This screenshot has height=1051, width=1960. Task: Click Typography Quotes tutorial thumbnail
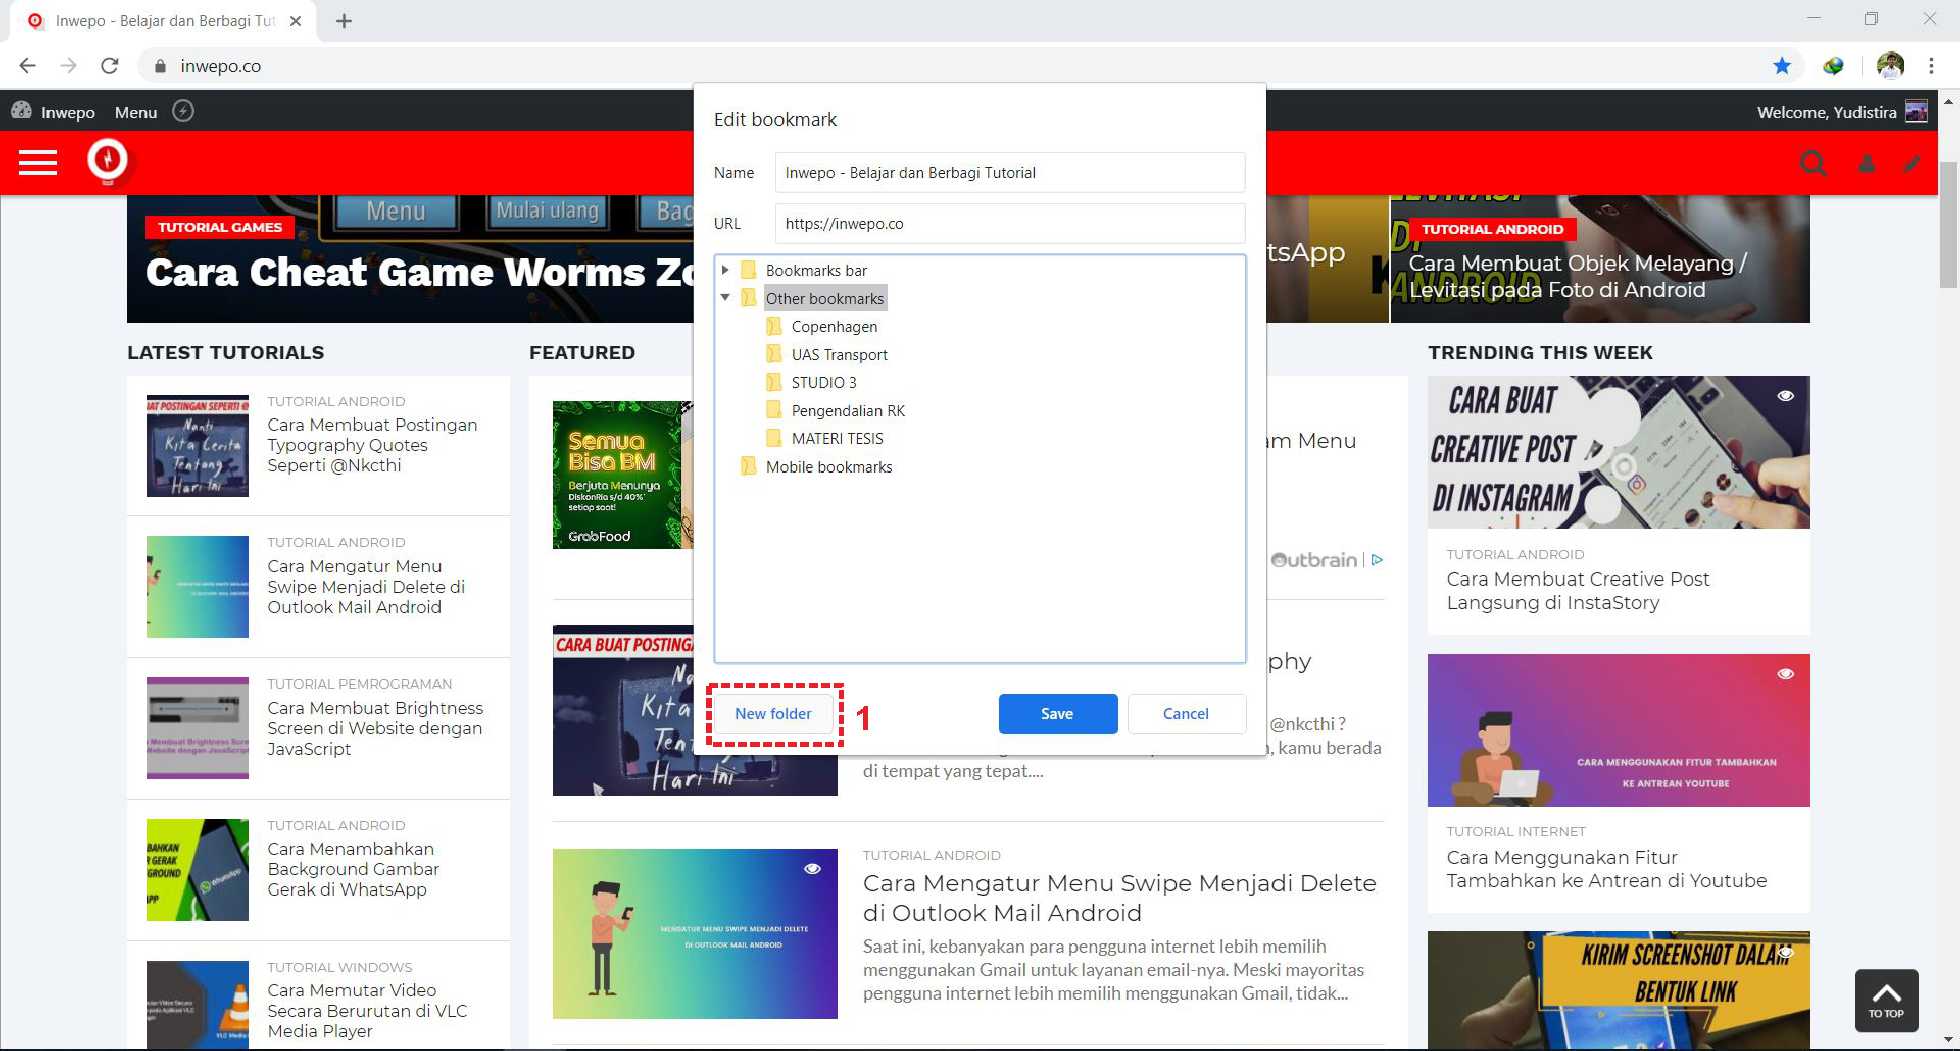coord(198,446)
